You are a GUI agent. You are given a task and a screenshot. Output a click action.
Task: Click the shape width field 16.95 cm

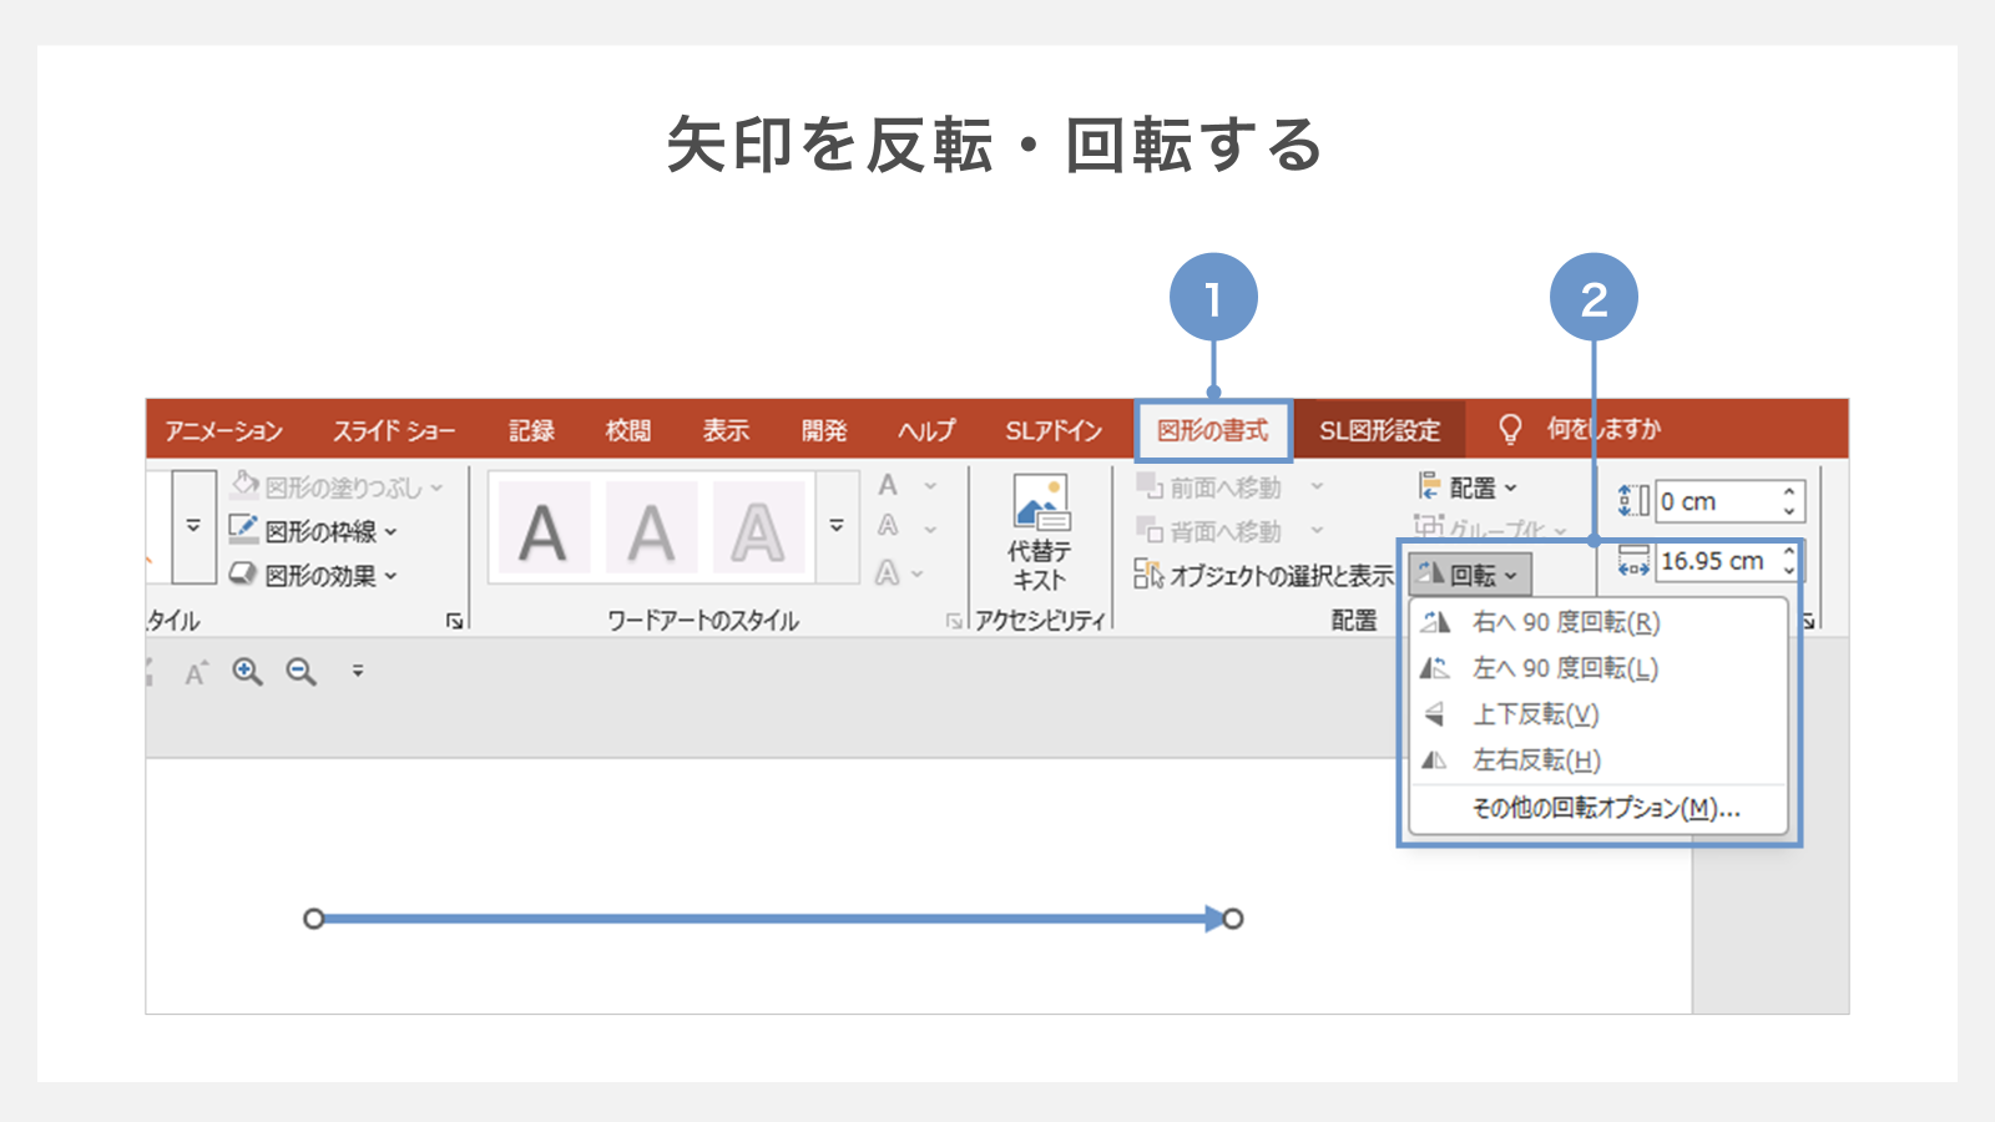pyautogui.click(x=1717, y=561)
